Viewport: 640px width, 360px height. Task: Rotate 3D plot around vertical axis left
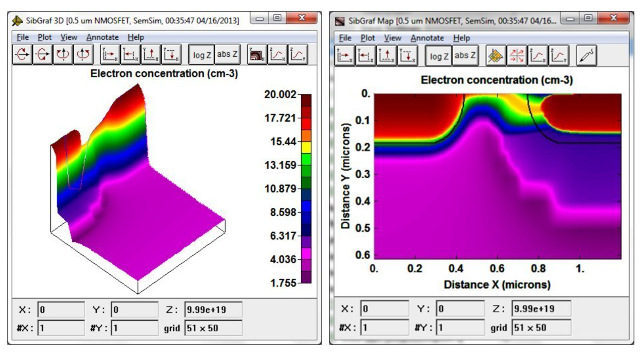pyautogui.click(x=63, y=54)
